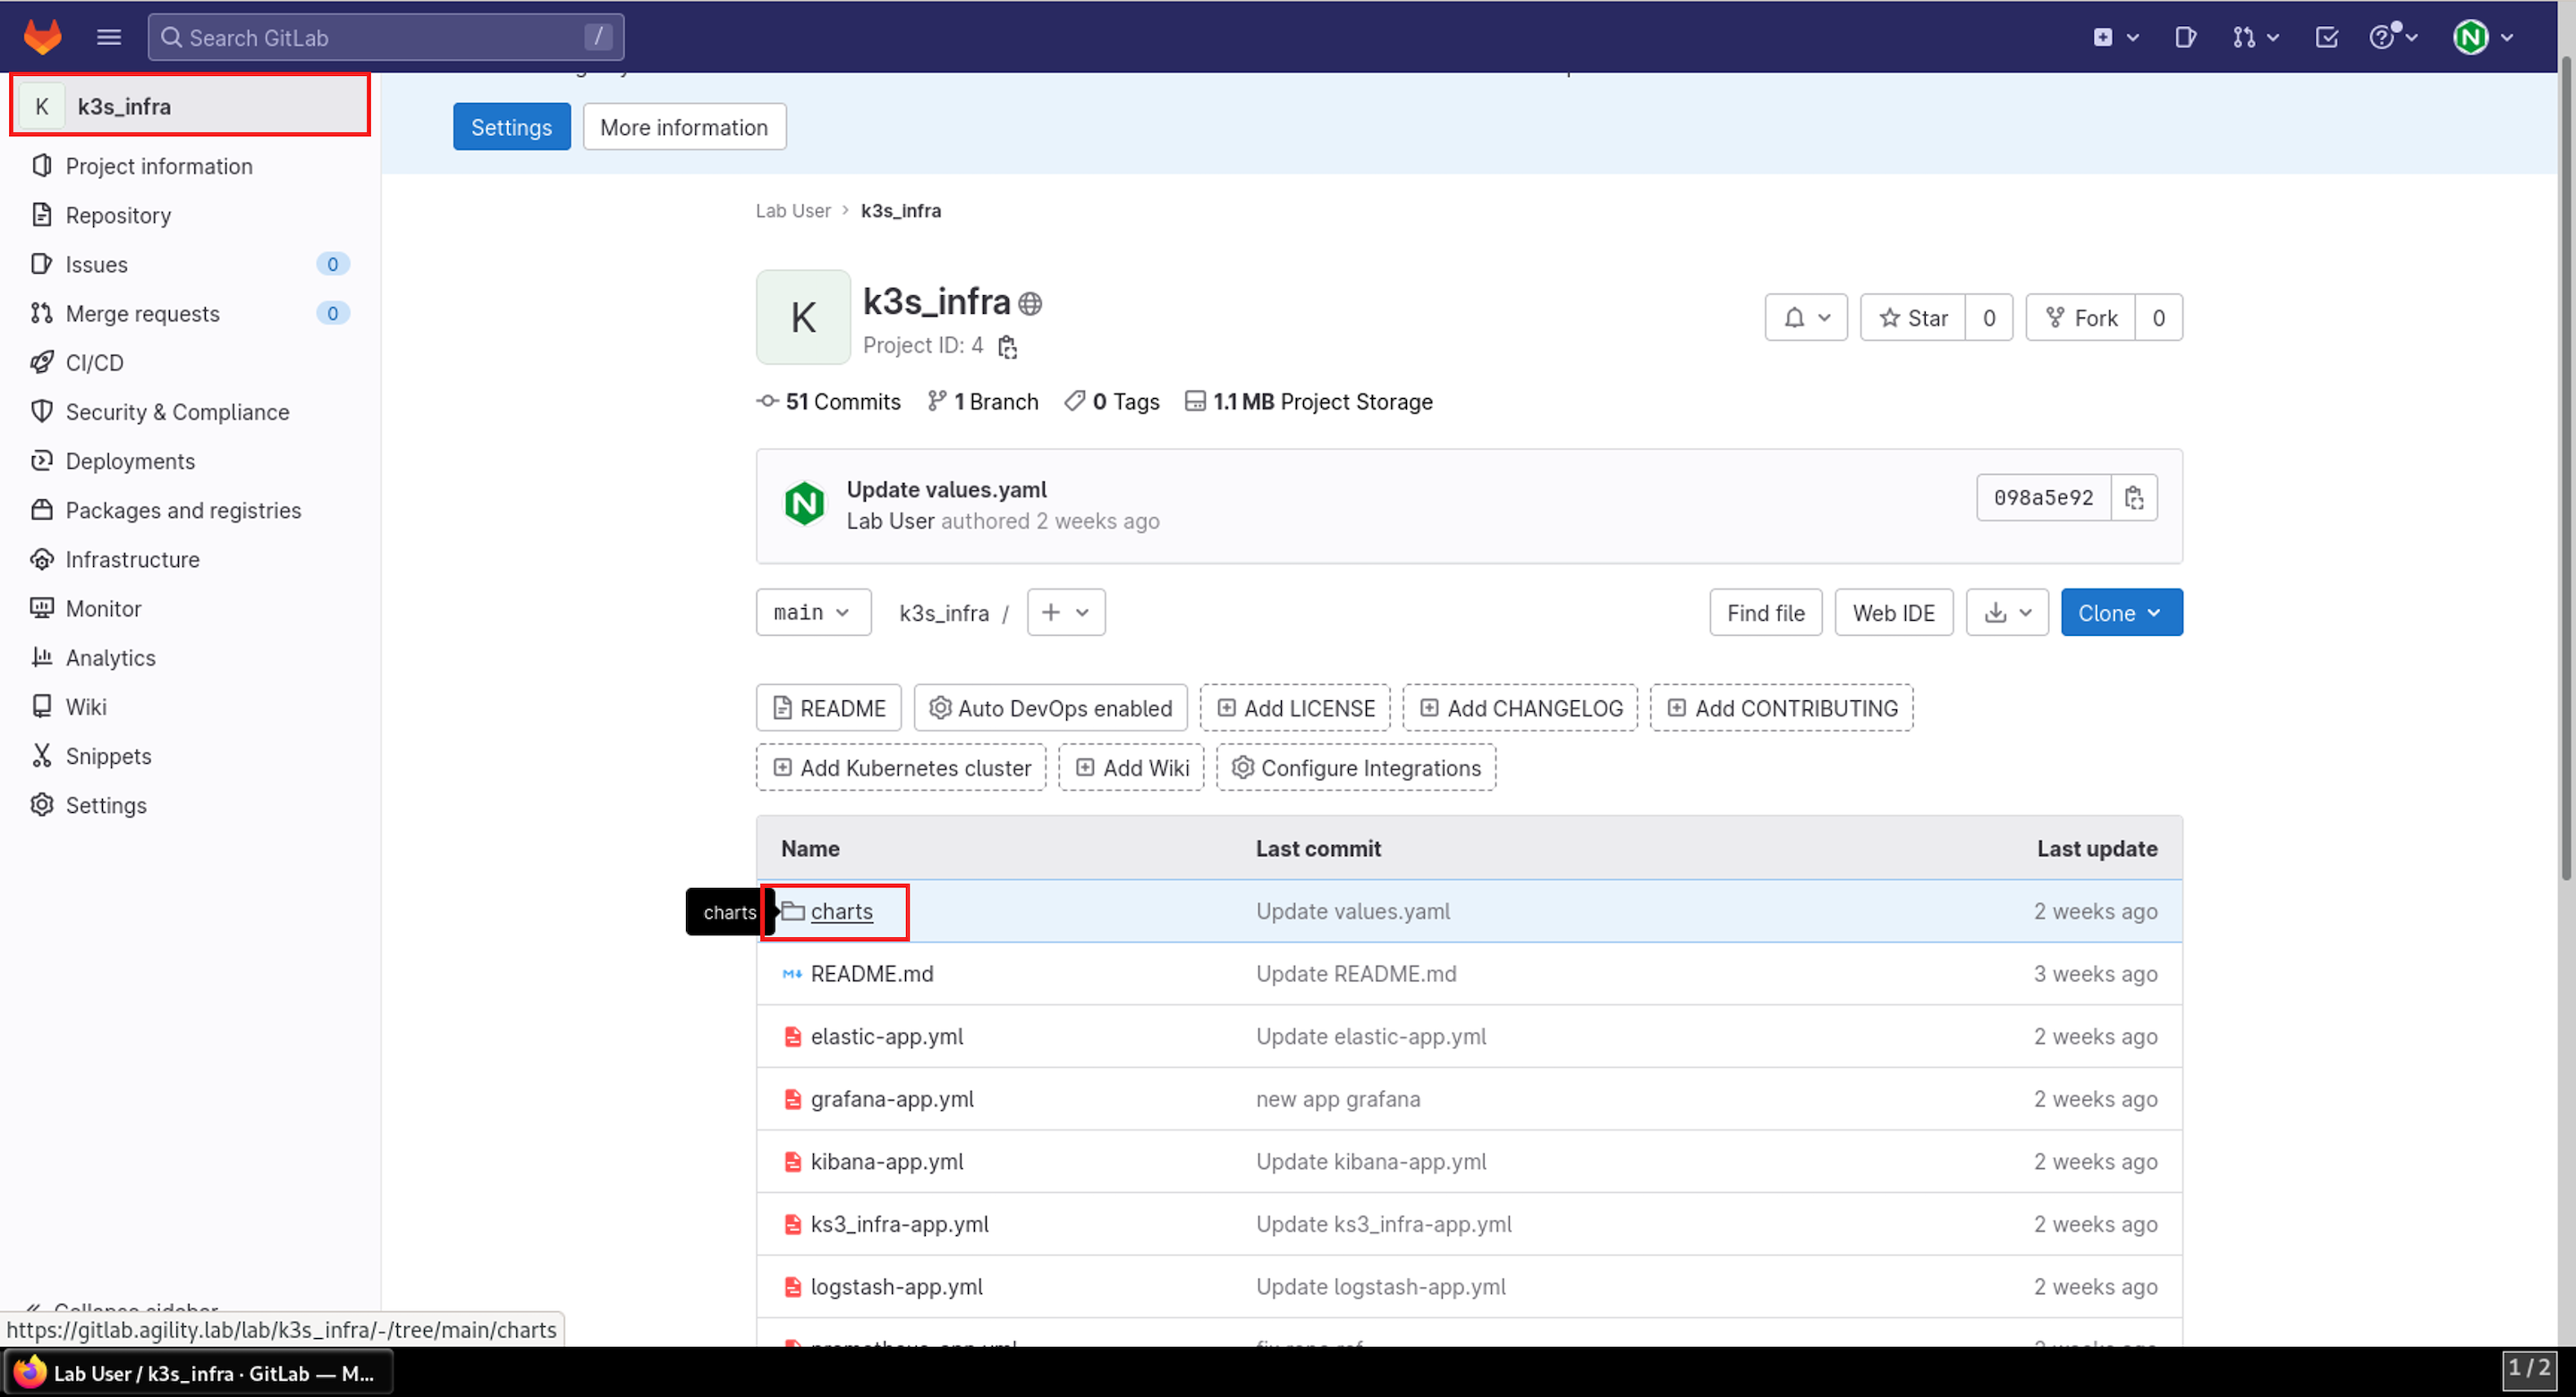Open the download source code dropdown
Viewport: 2576px width, 1397px height.
2007,612
